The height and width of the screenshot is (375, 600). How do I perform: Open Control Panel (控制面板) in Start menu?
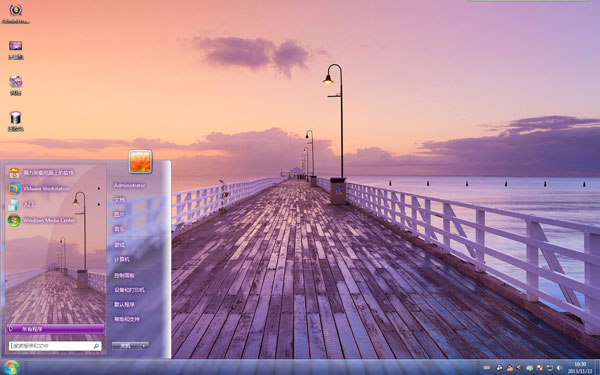tap(124, 275)
